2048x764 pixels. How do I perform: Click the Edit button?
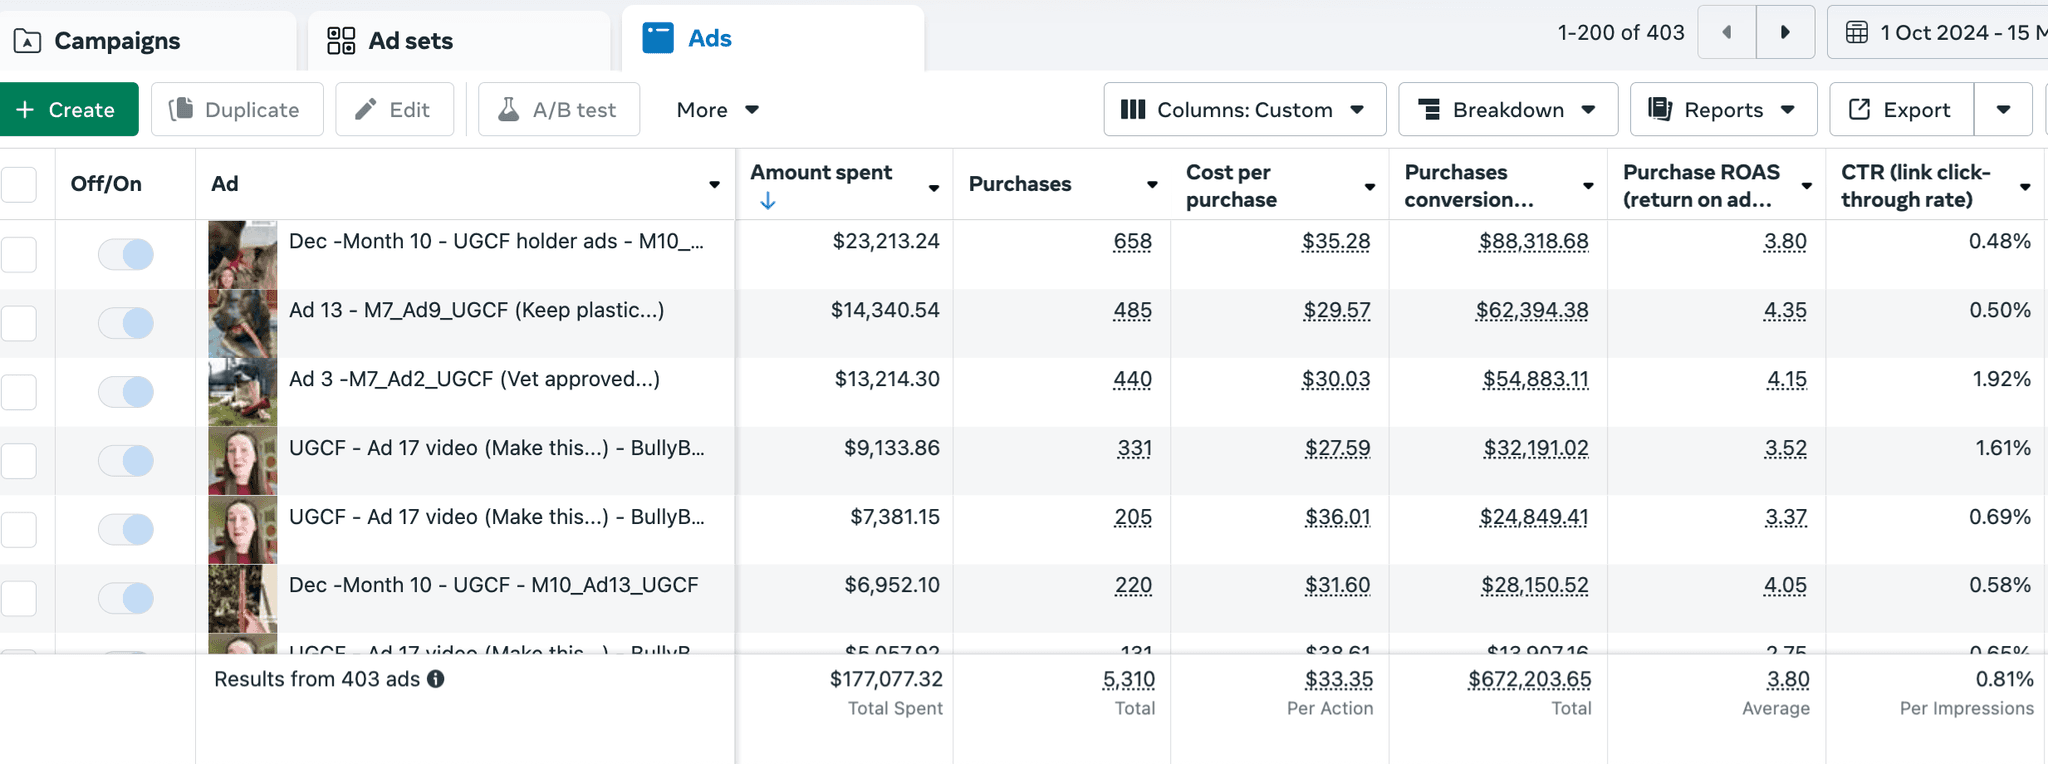(x=394, y=110)
